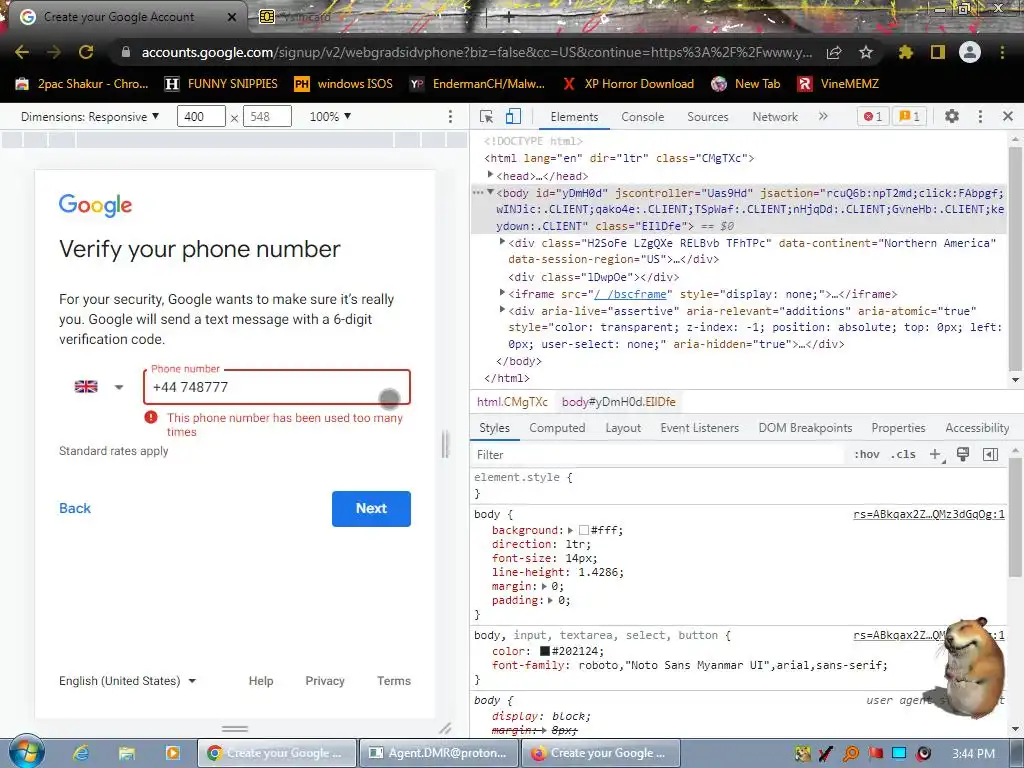
Task: Open the Accessibility tab
Action: [977, 428]
